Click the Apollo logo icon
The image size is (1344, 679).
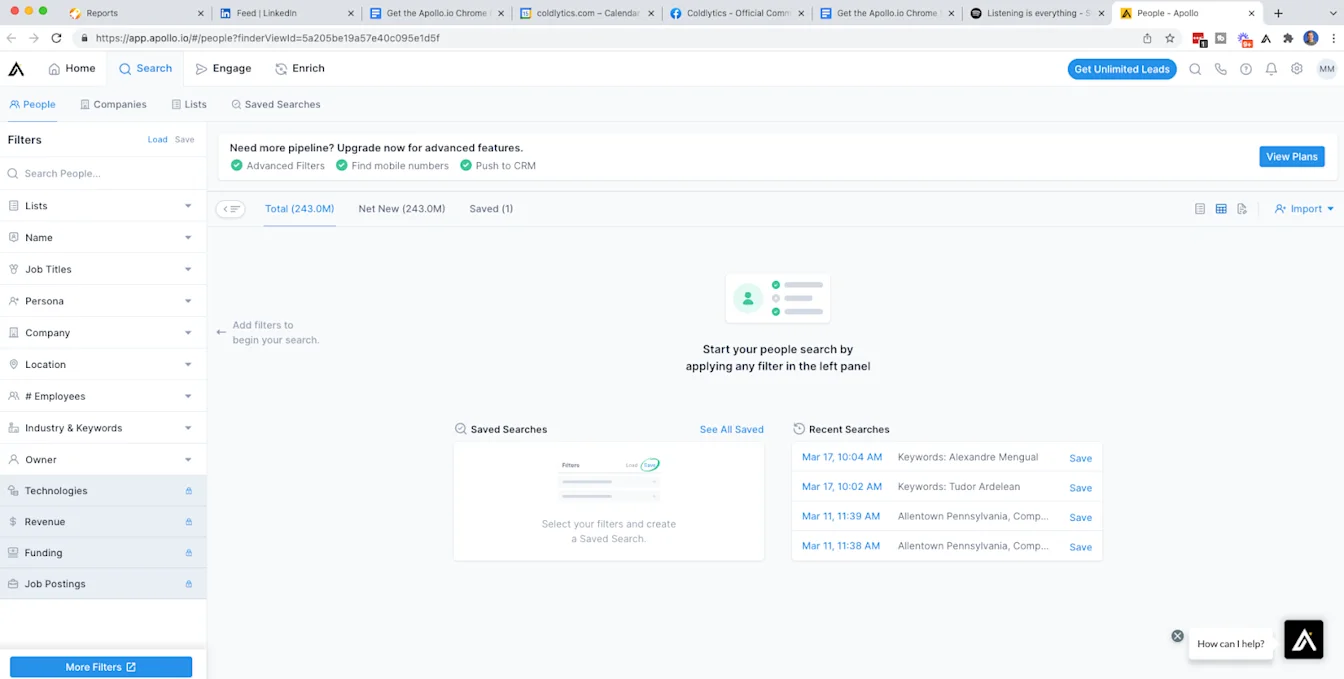(x=16, y=69)
